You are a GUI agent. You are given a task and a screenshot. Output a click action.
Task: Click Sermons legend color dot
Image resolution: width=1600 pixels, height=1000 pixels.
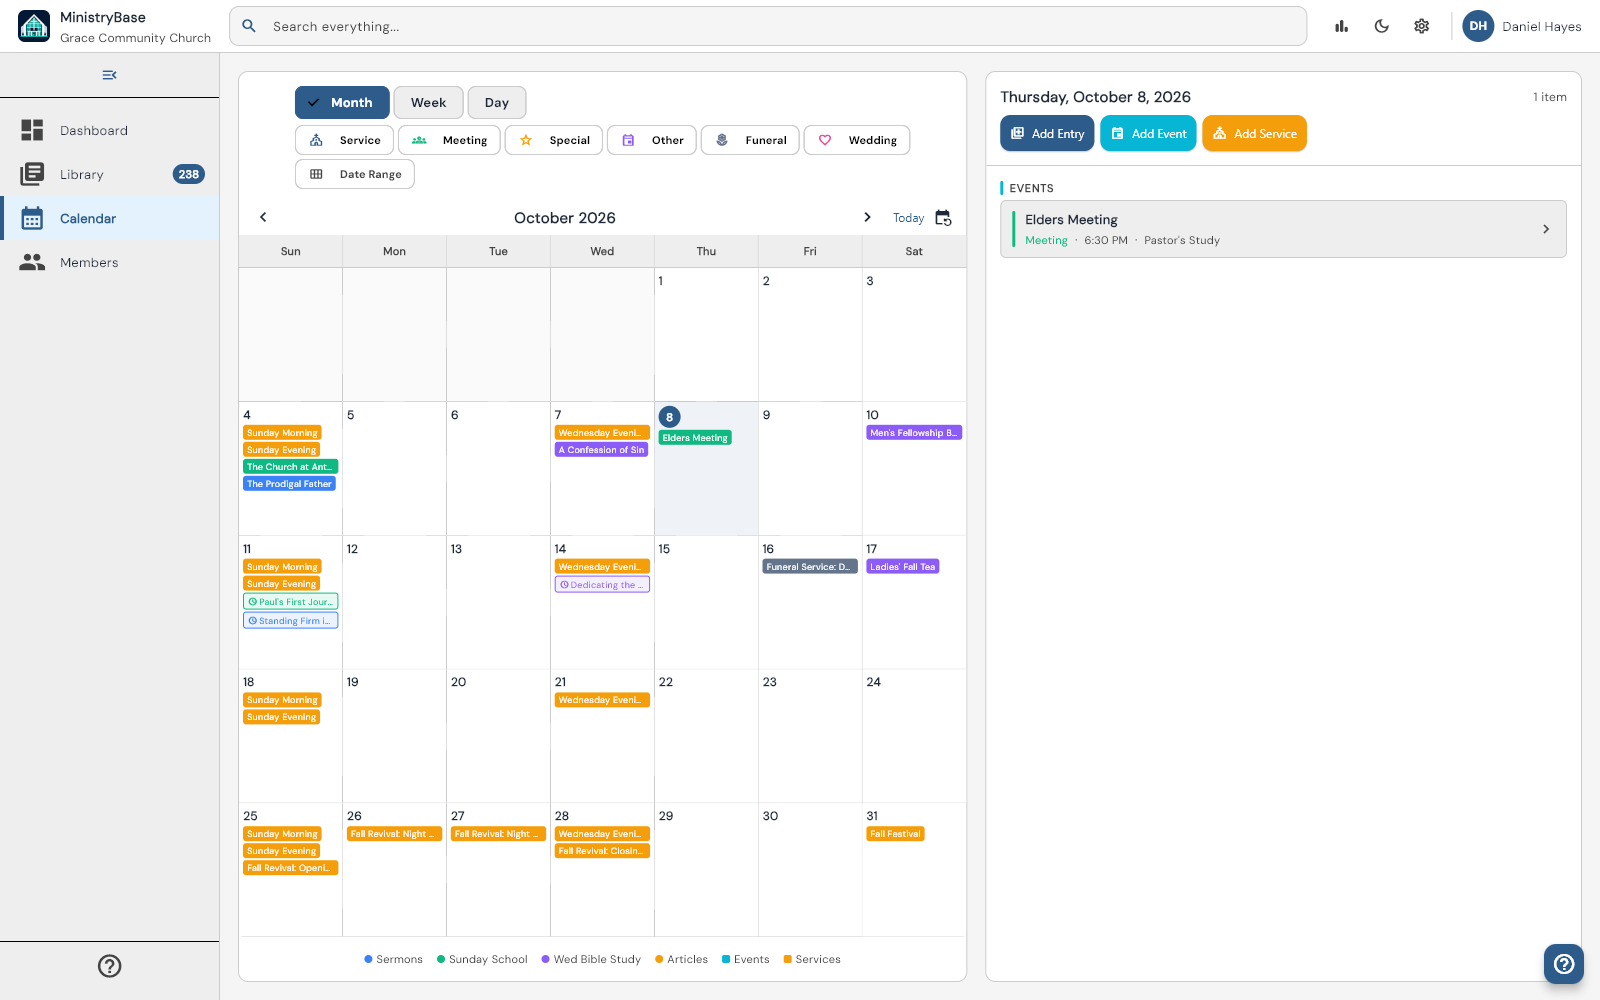[368, 959]
